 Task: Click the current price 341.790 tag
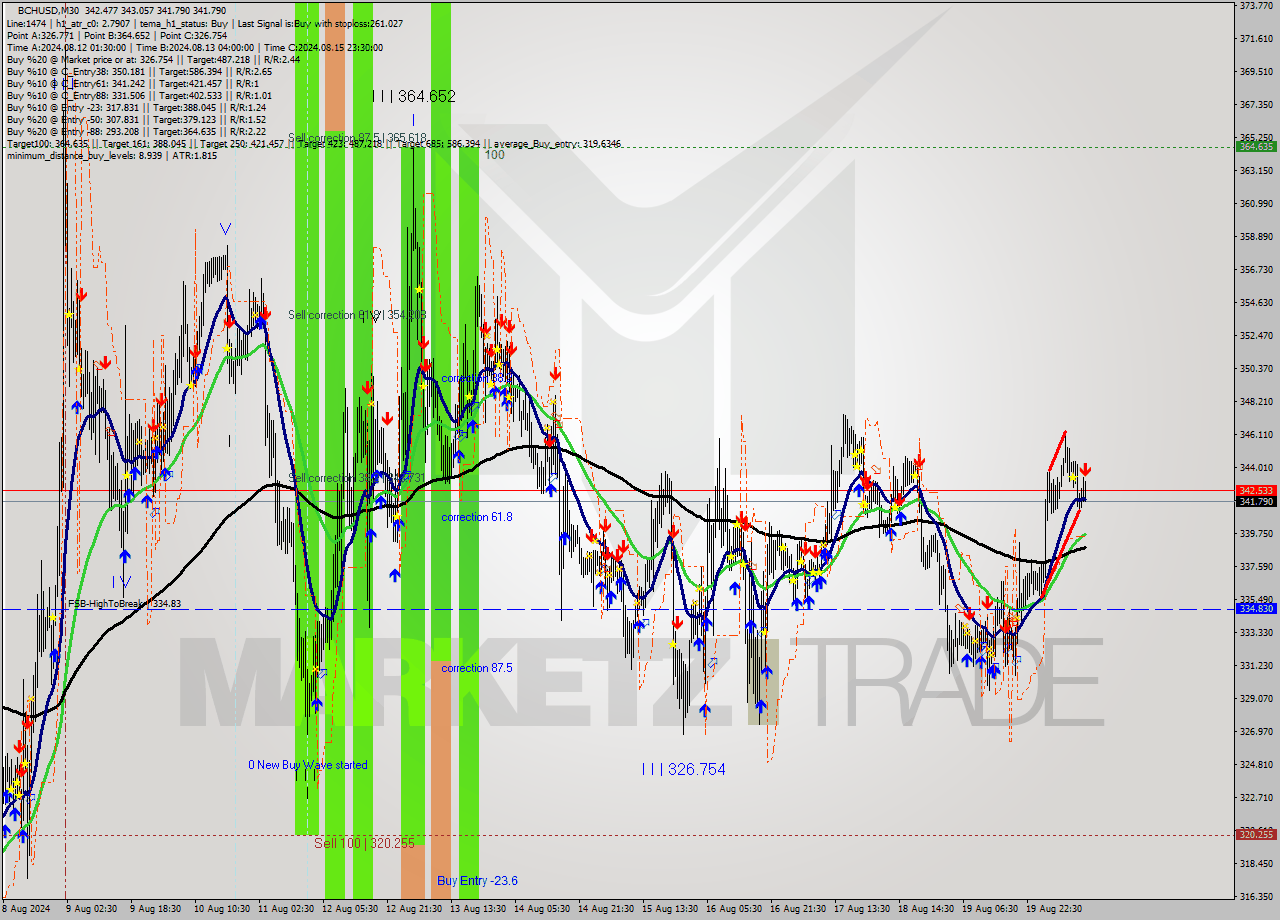[x=1256, y=502]
